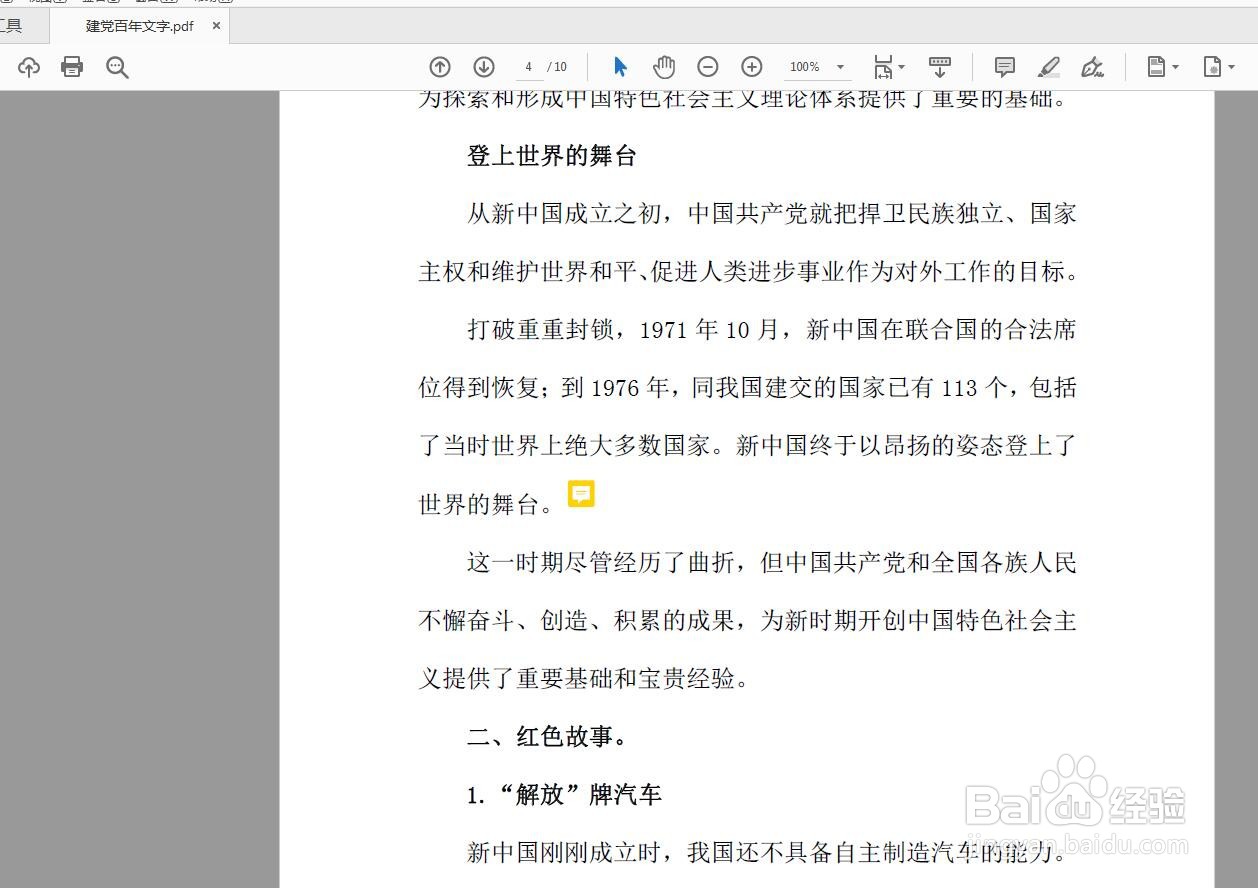
Task: Click the line 义提供了重要基础和宝贵经验
Action: click(584, 680)
